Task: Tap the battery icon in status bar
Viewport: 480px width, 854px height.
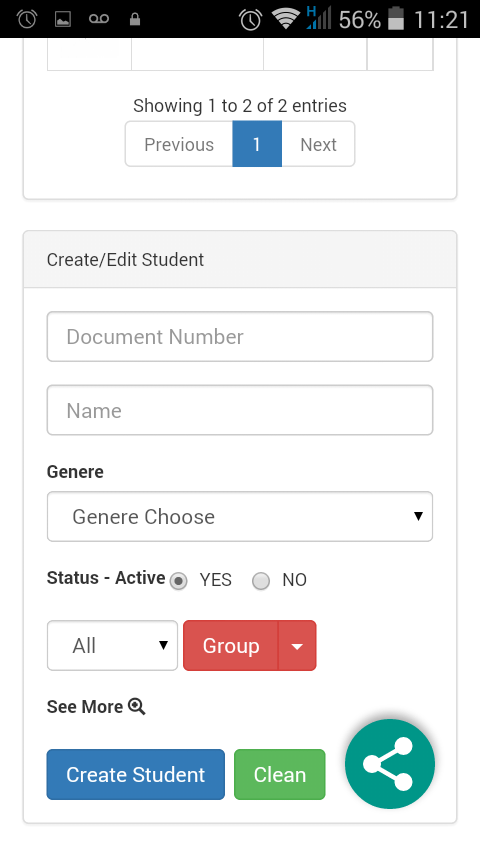Action: [x=396, y=19]
